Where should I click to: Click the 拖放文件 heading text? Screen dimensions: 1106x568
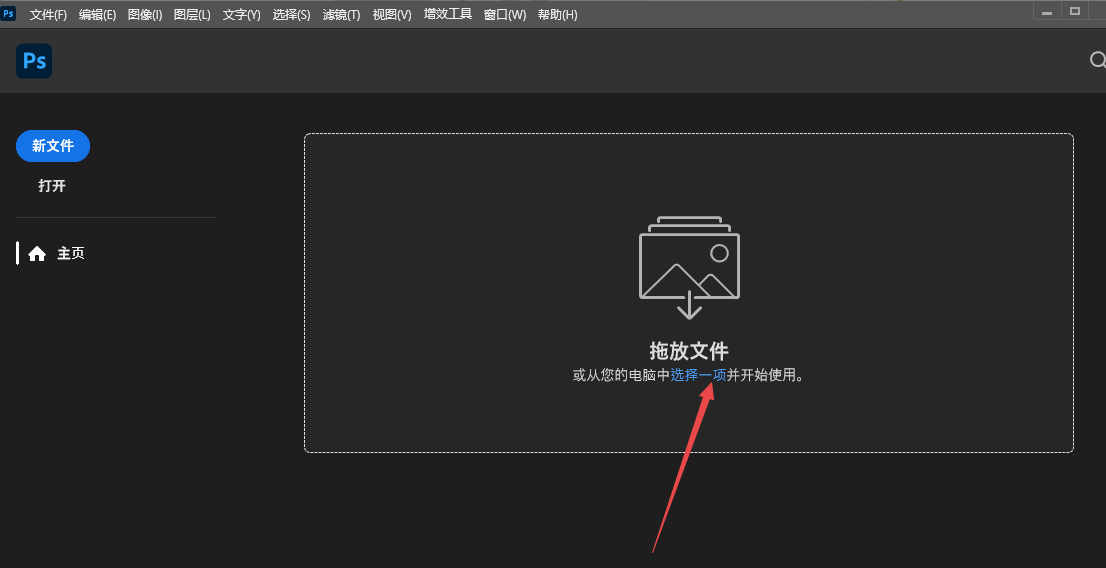click(689, 351)
